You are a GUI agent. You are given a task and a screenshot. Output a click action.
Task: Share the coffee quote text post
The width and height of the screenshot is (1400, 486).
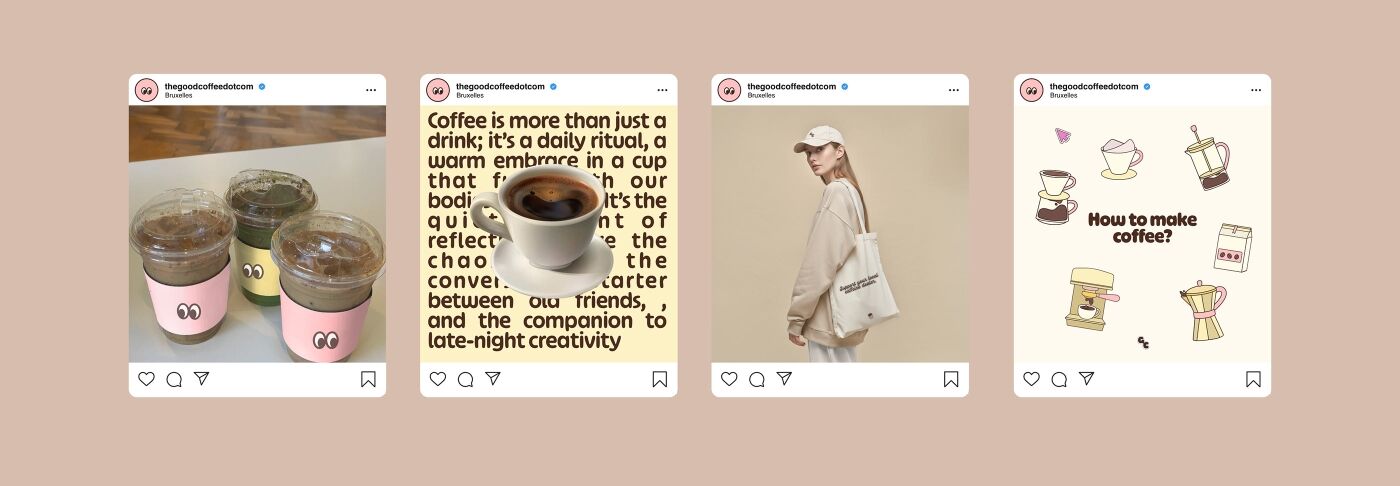click(x=493, y=379)
